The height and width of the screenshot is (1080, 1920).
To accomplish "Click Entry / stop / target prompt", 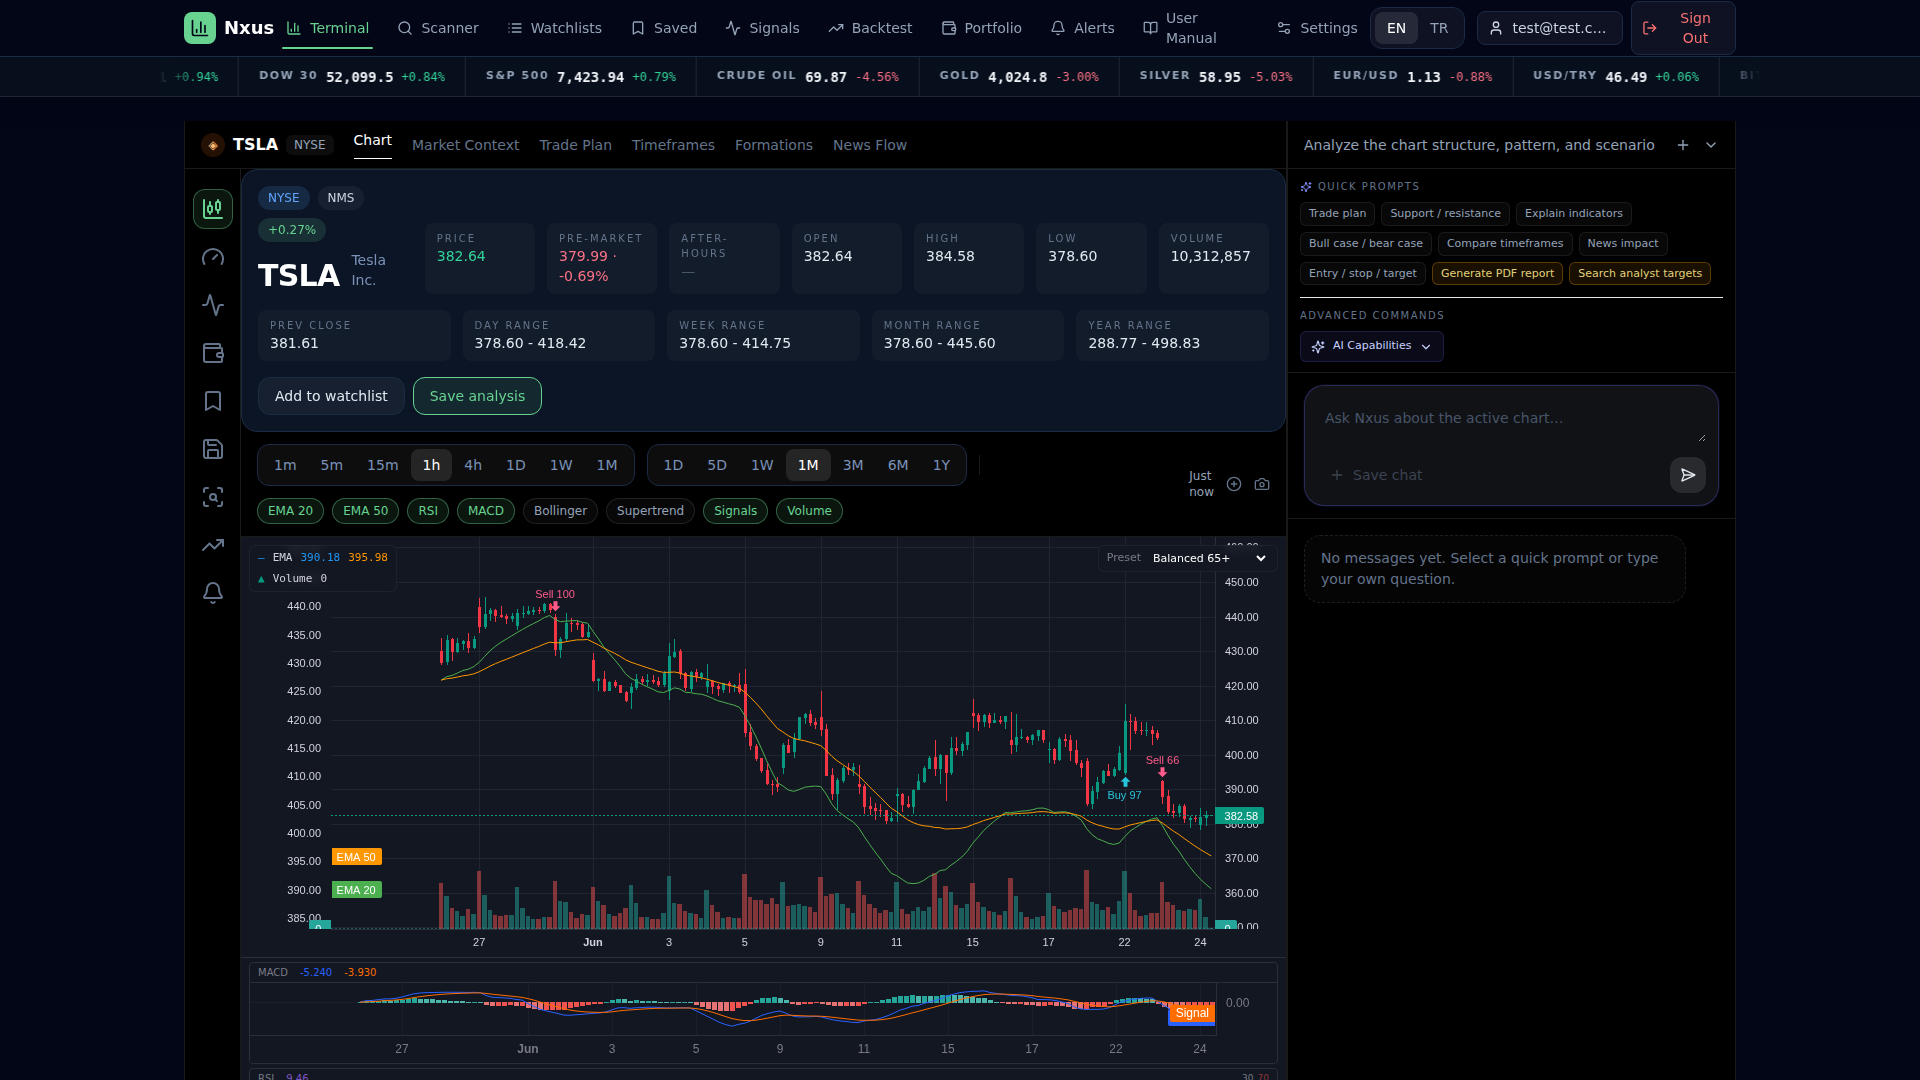I will (1362, 274).
